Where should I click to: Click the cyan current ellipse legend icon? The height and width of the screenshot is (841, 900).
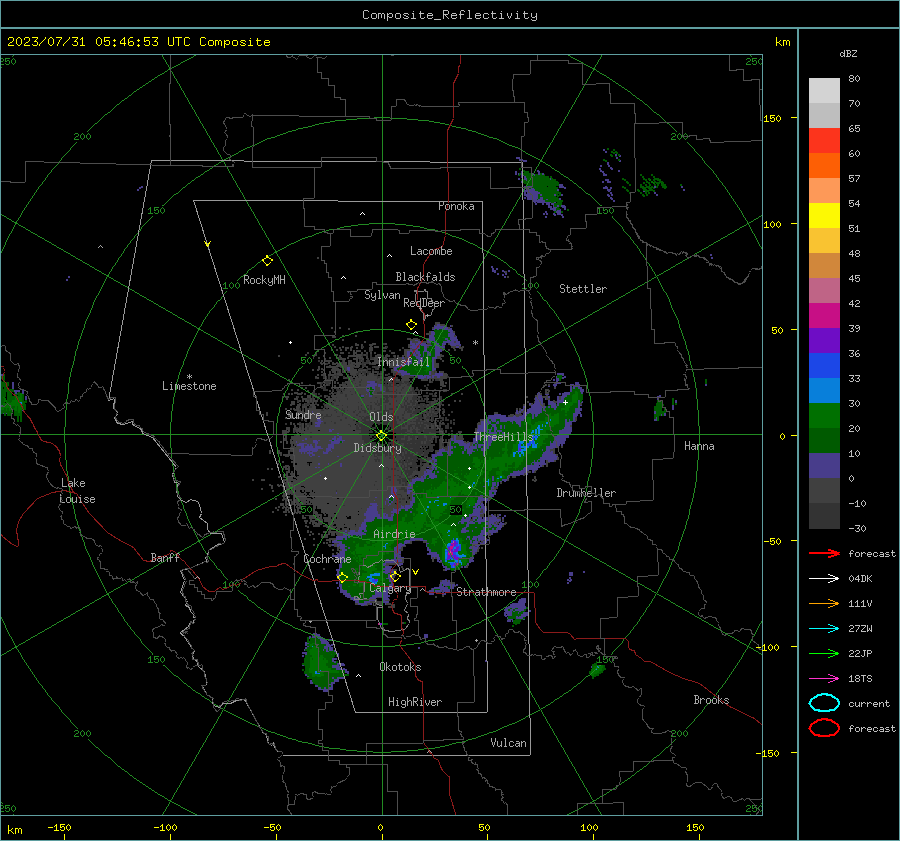[x=824, y=703]
